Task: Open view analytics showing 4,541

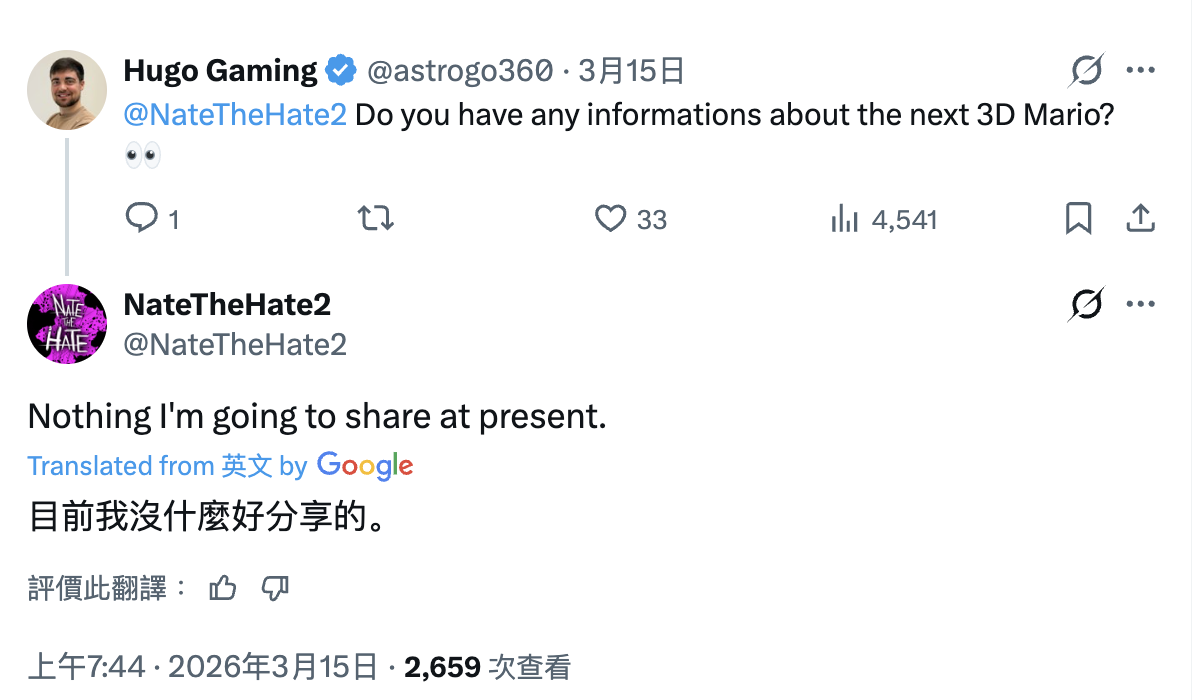Action: (845, 219)
